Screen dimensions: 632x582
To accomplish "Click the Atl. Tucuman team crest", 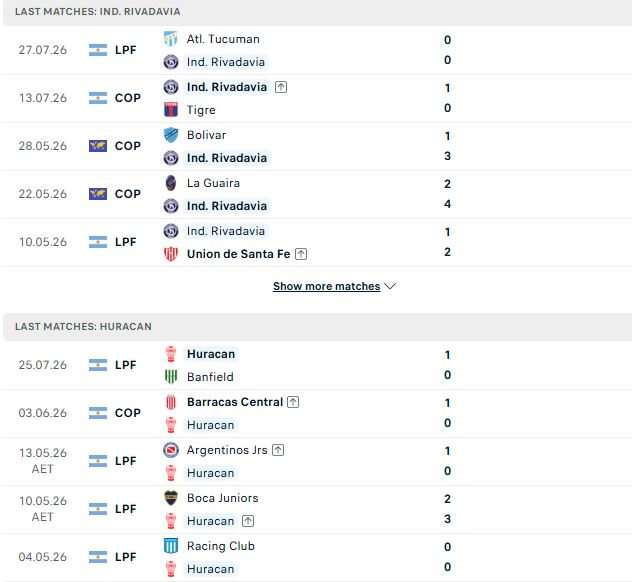I will tap(170, 39).
